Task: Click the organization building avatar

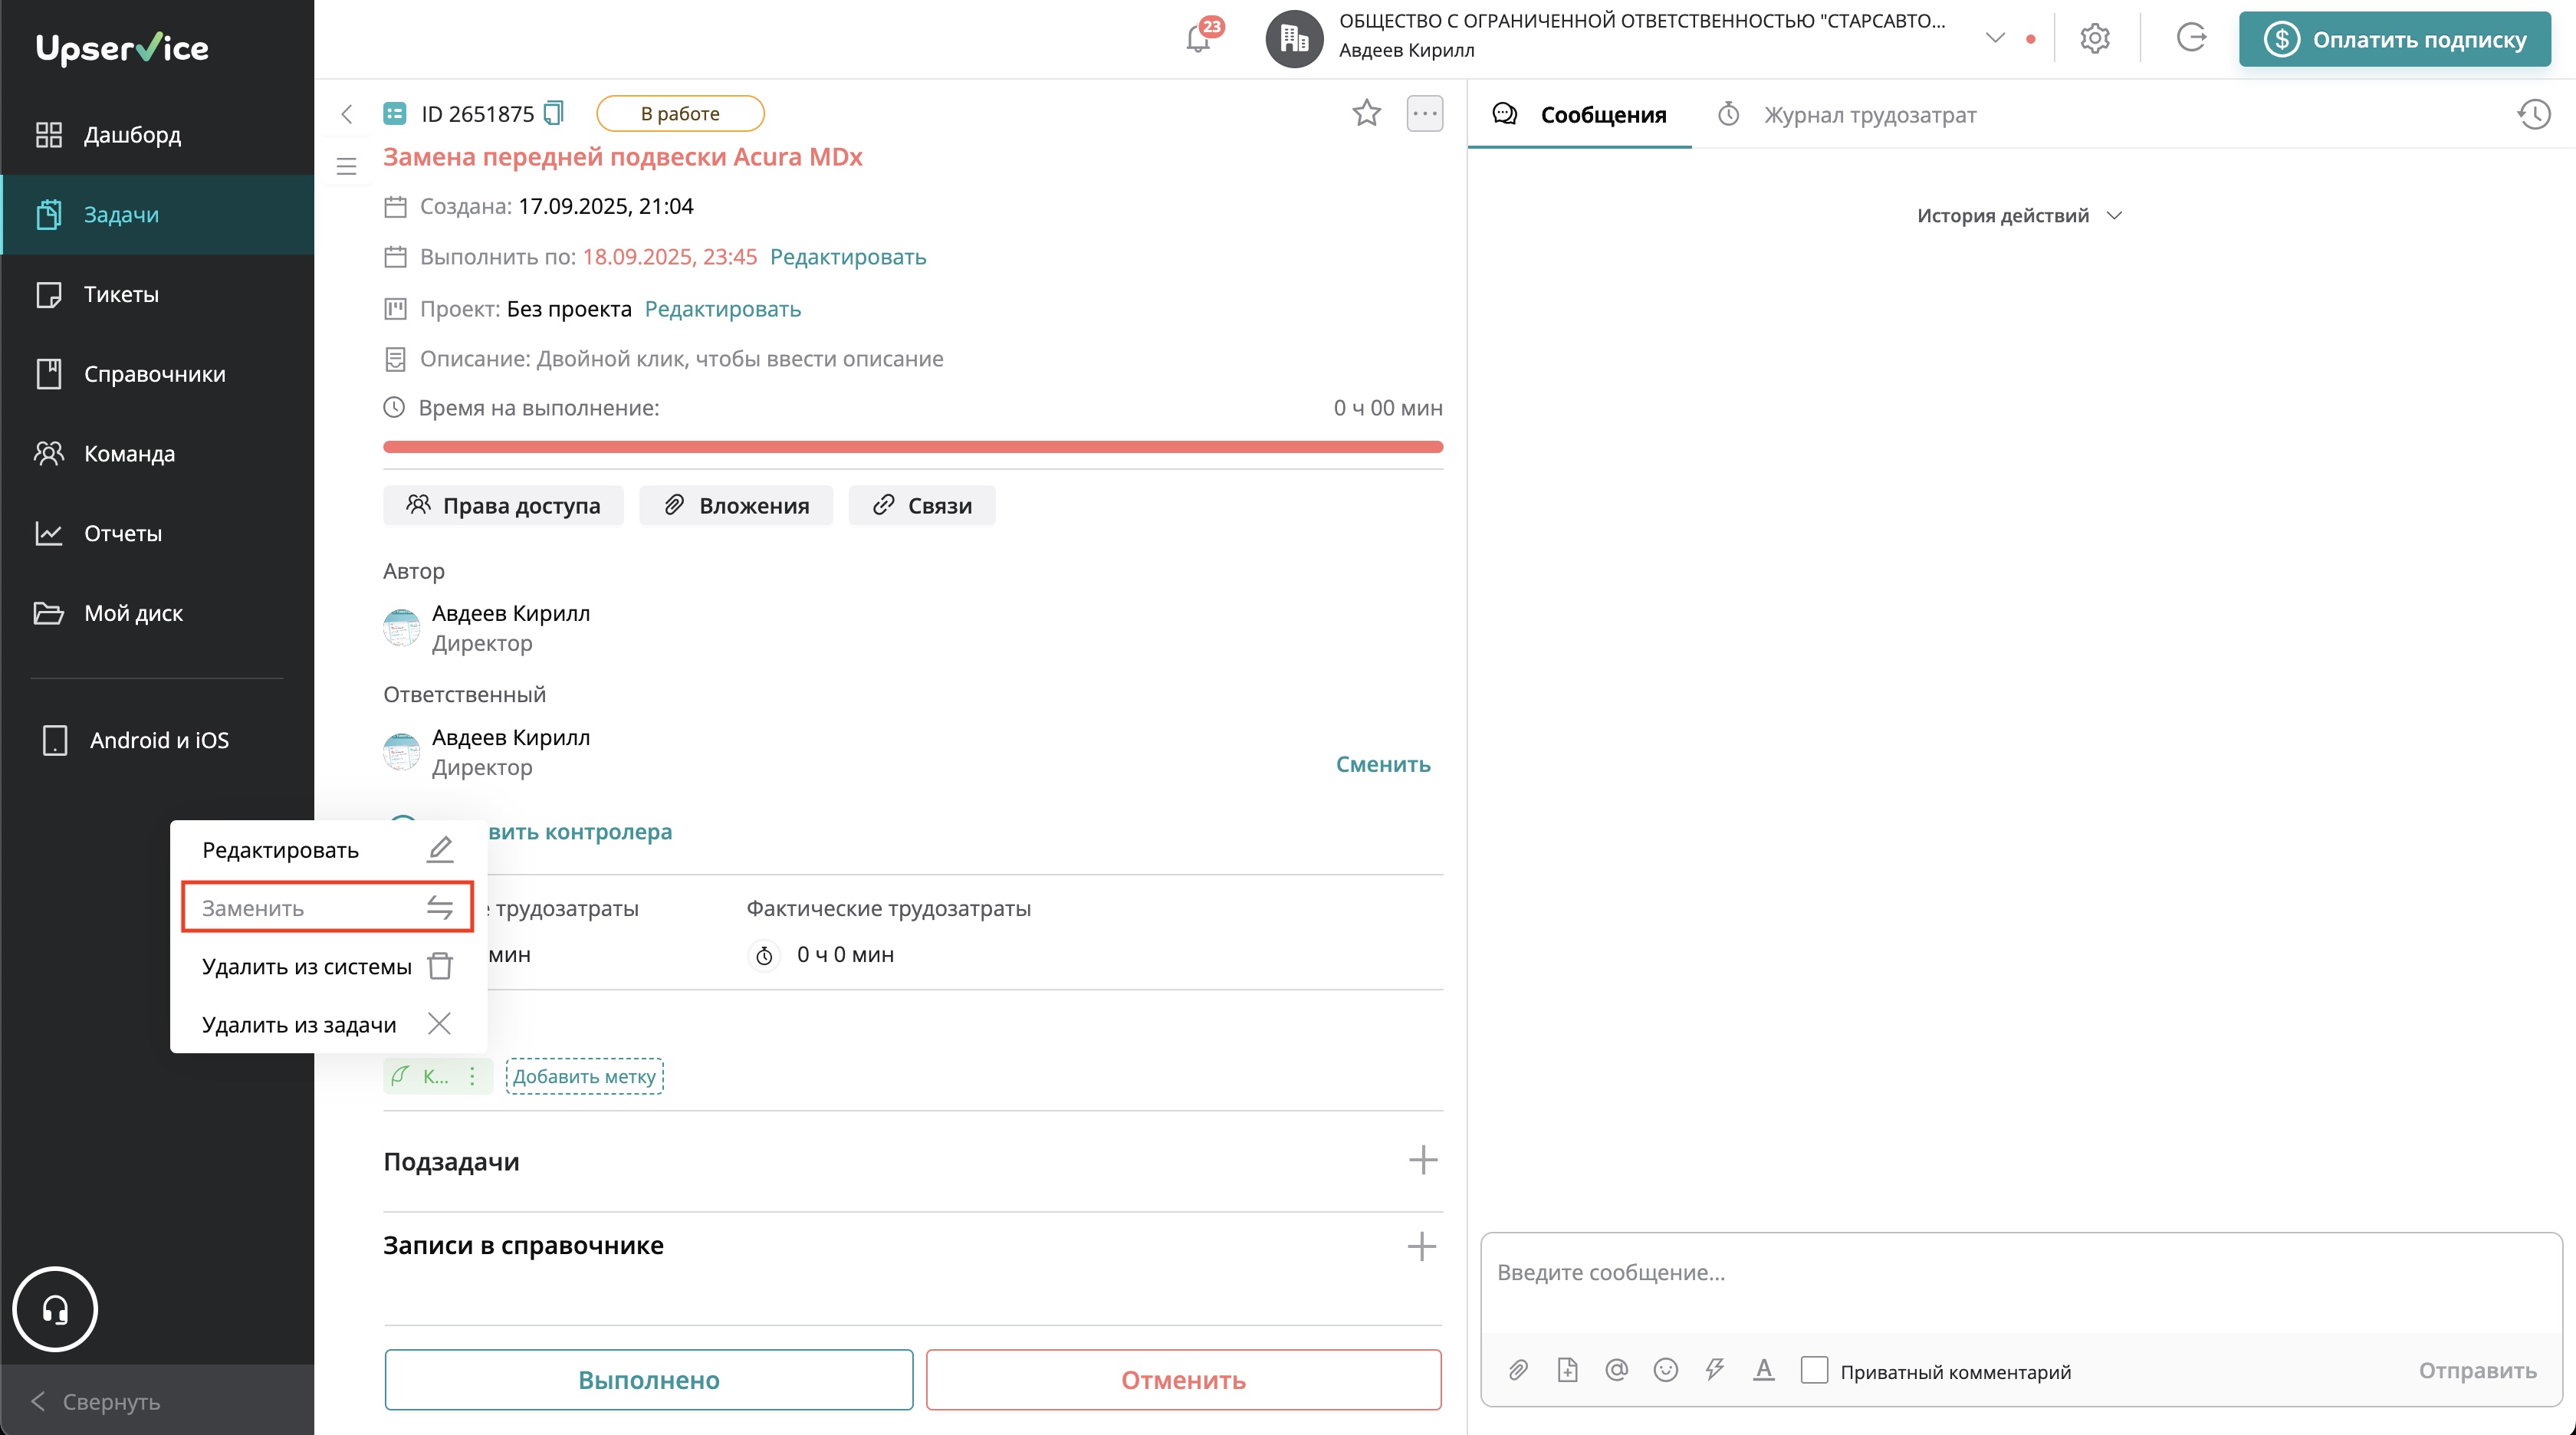Action: (1294, 39)
